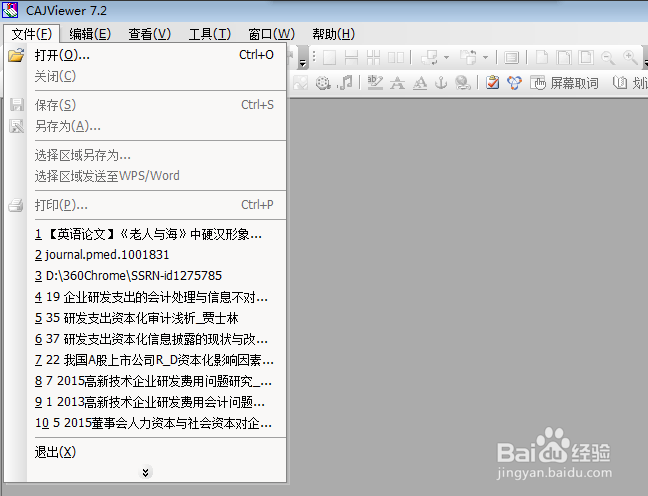
Task: Open the 帮助(H) menu
Action: pyautogui.click(x=334, y=34)
